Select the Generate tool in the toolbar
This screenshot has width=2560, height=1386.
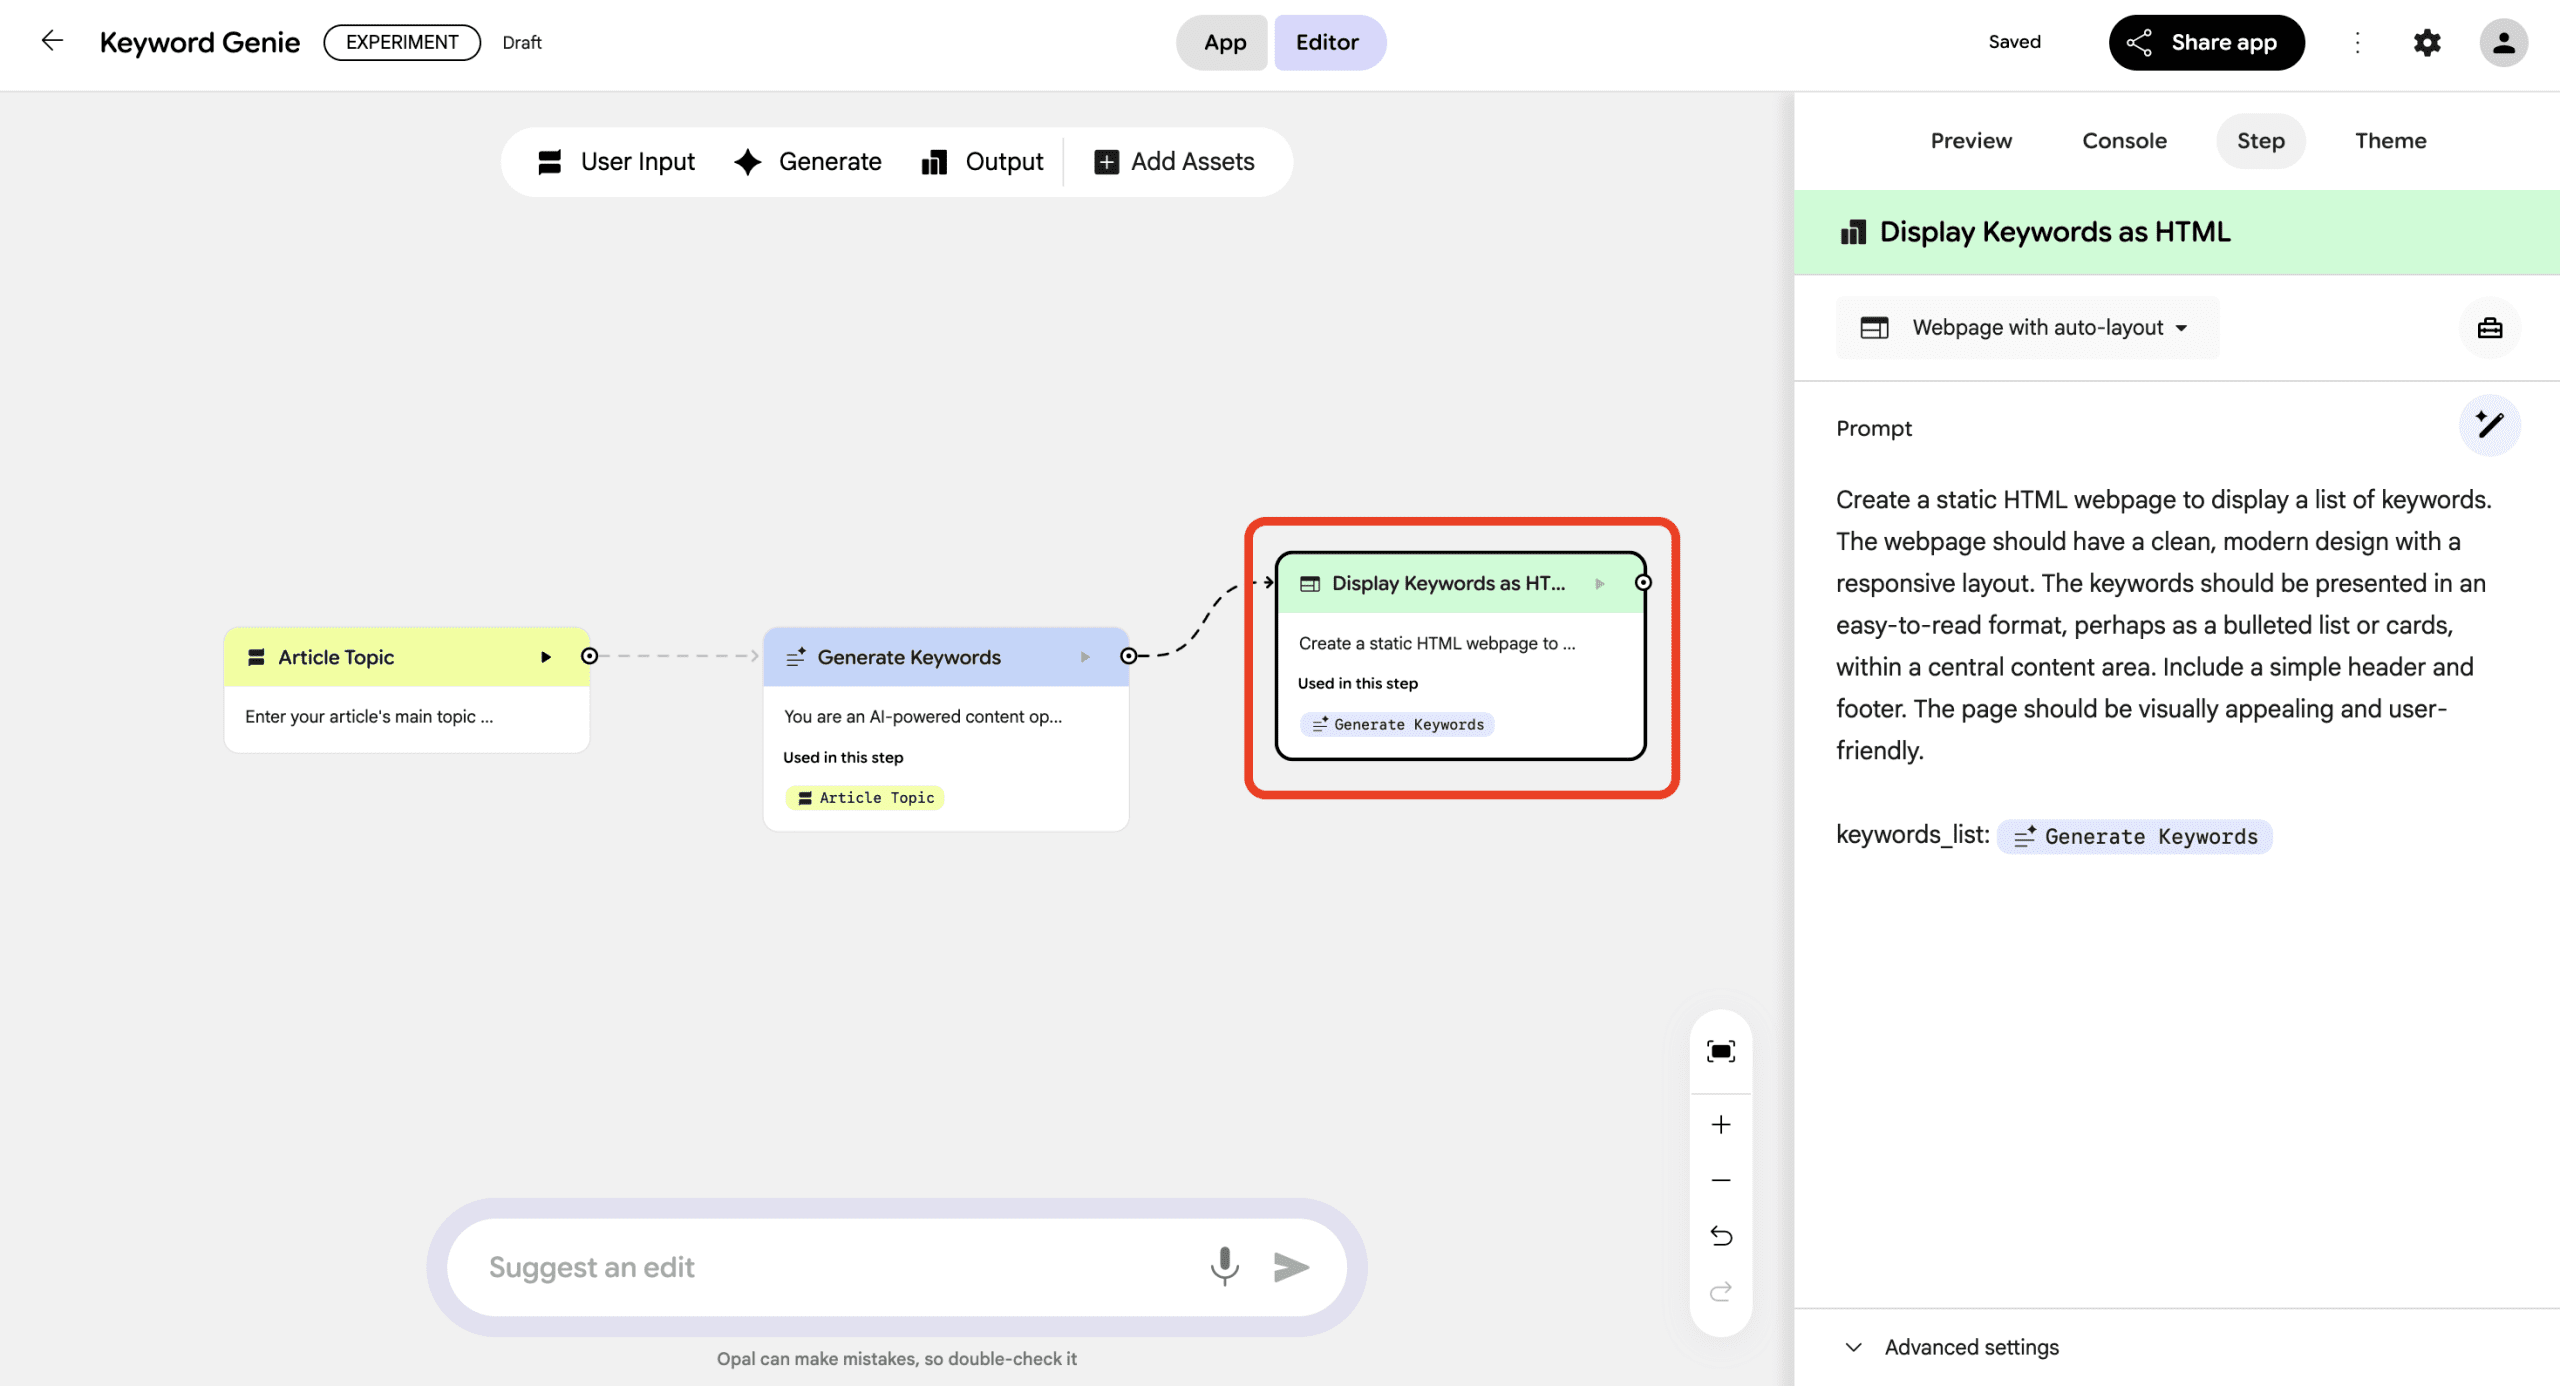pyautogui.click(x=808, y=161)
